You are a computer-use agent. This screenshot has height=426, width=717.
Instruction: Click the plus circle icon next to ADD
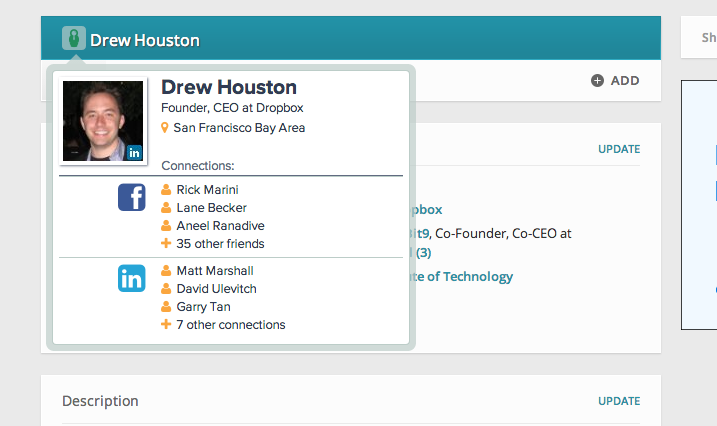coord(597,80)
